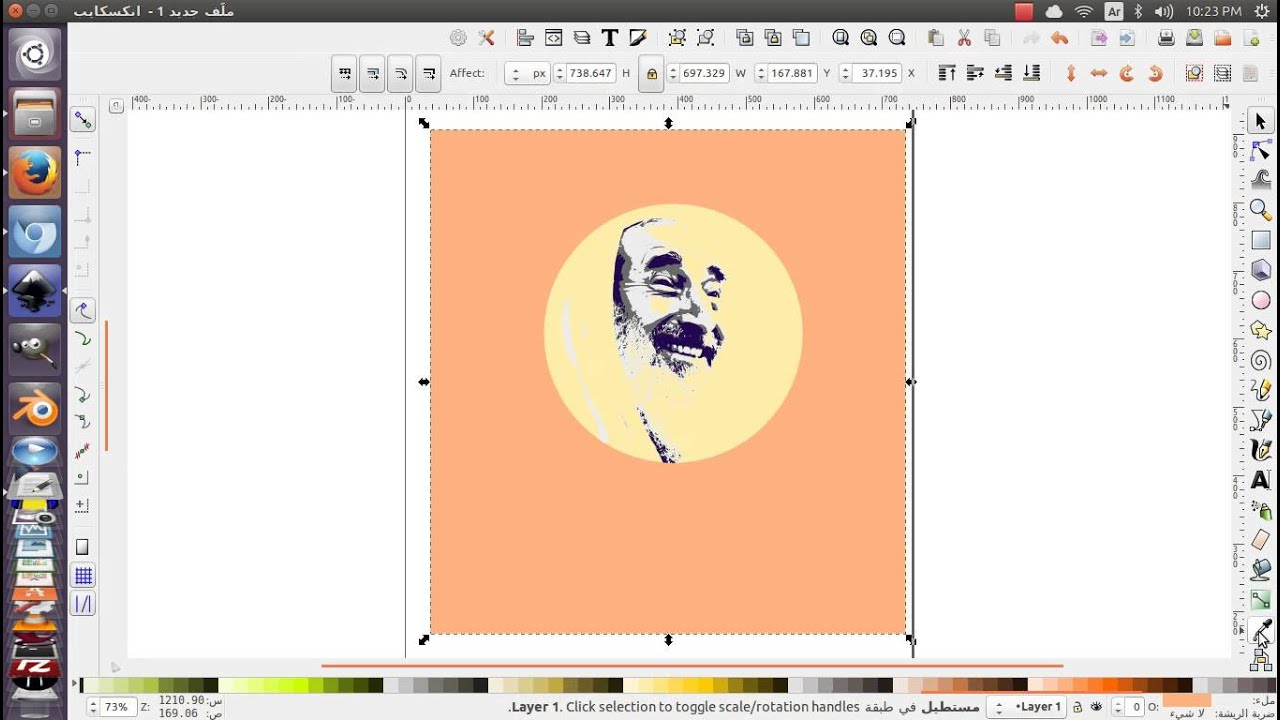This screenshot has width=1280, height=720.
Task: Open Inkscape Preferences
Action: (x=486, y=38)
